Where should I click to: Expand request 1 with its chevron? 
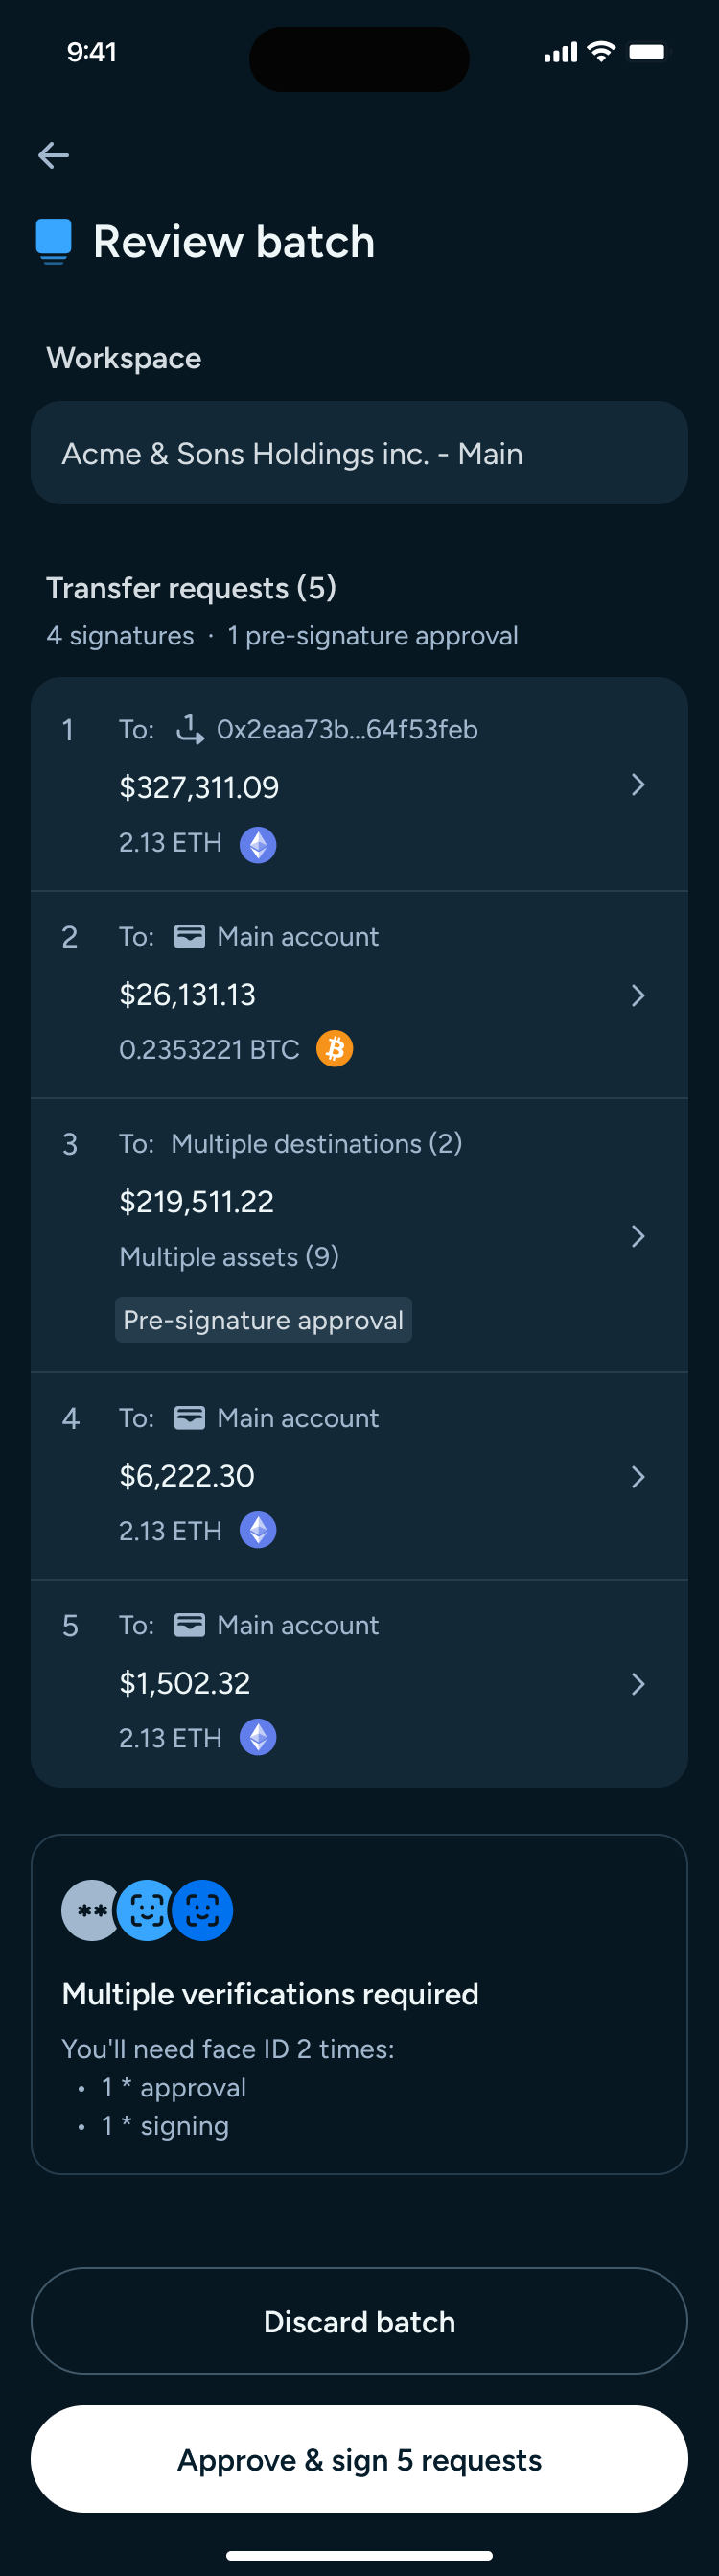tap(638, 785)
